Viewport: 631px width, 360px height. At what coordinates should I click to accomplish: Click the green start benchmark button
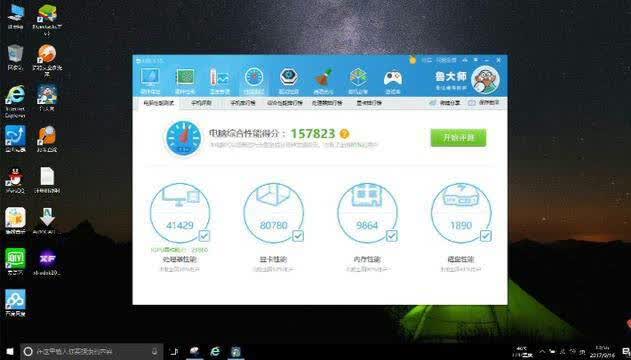point(458,138)
